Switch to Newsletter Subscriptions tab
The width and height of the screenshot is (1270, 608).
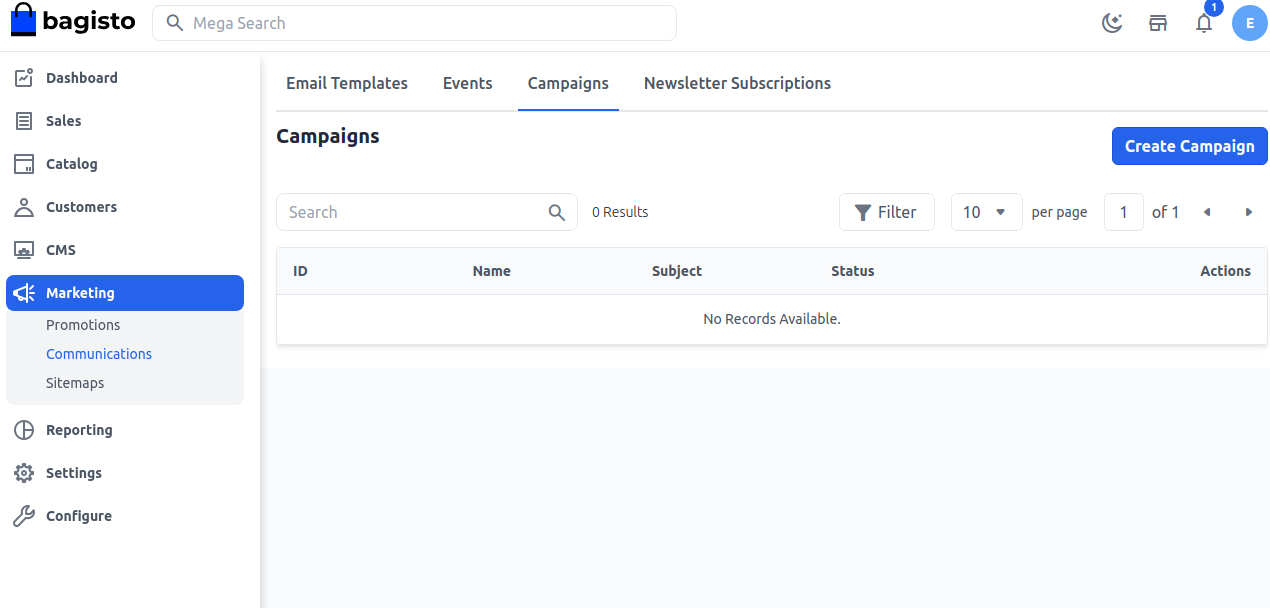click(737, 83)
